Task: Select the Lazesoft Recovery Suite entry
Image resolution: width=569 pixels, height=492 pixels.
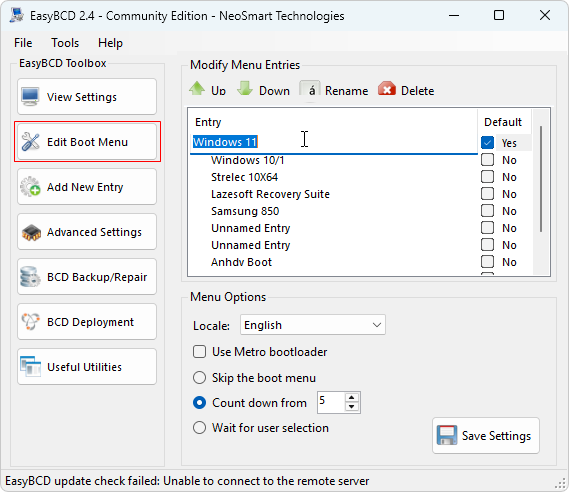Action: [270, 194]
